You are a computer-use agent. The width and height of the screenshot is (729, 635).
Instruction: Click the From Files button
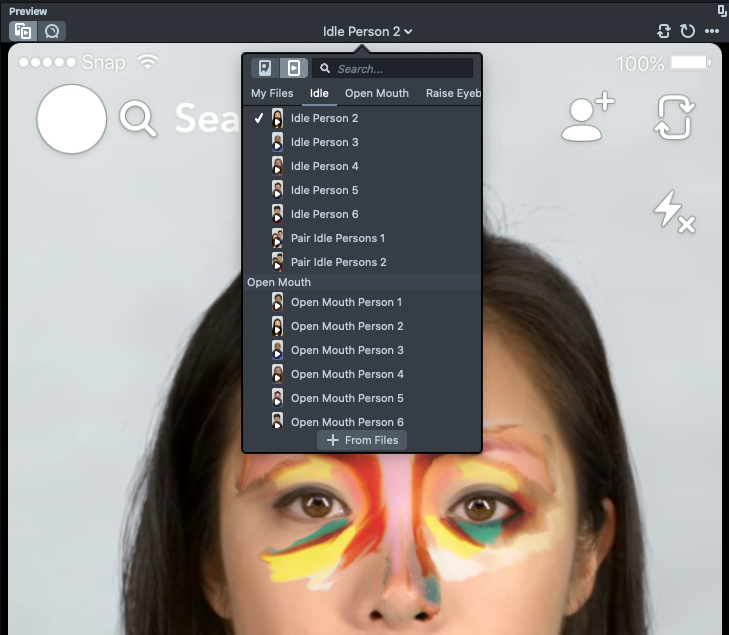pos(362,440)
